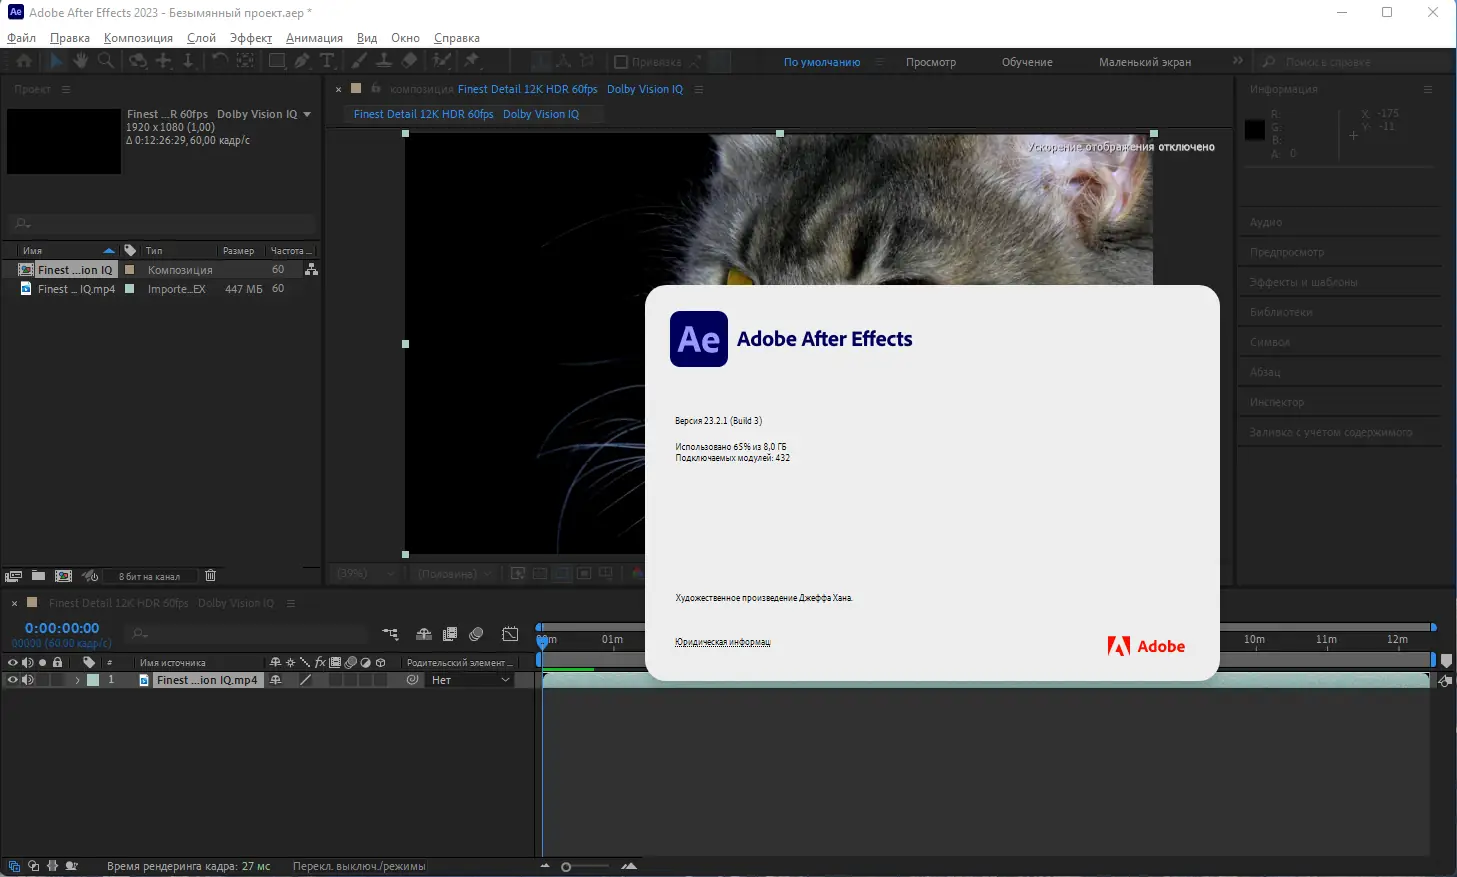Mute audio for the Finest ...ion IQ.mp4 layer
Screen dimensions: 1457x877
tap(28, 679)
